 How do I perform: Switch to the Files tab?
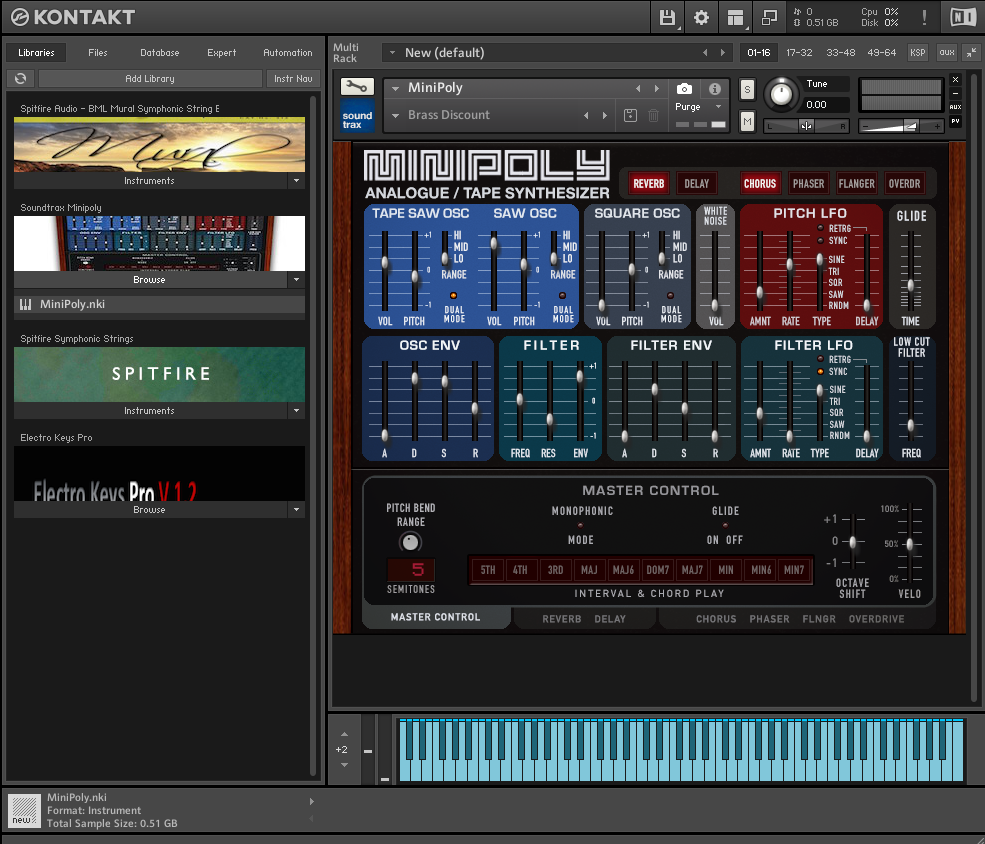coord(97,53)
